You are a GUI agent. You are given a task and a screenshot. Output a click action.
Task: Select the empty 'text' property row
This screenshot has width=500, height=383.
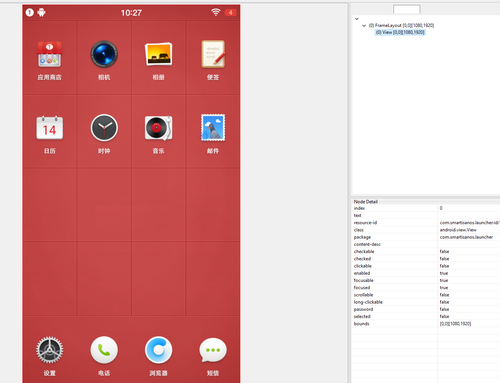[x=426, y=215]
